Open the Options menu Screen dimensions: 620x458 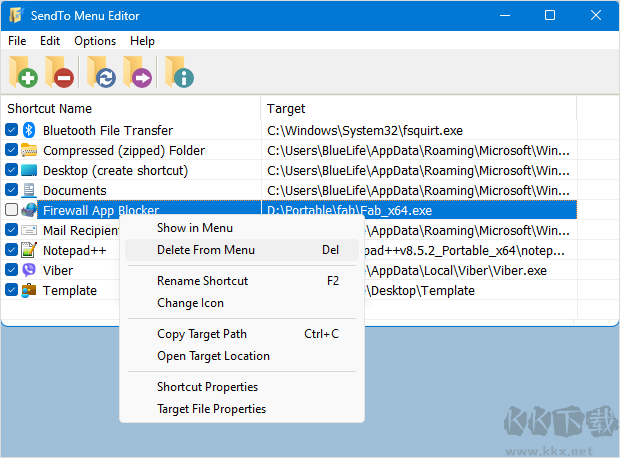(x=95, y=41)
